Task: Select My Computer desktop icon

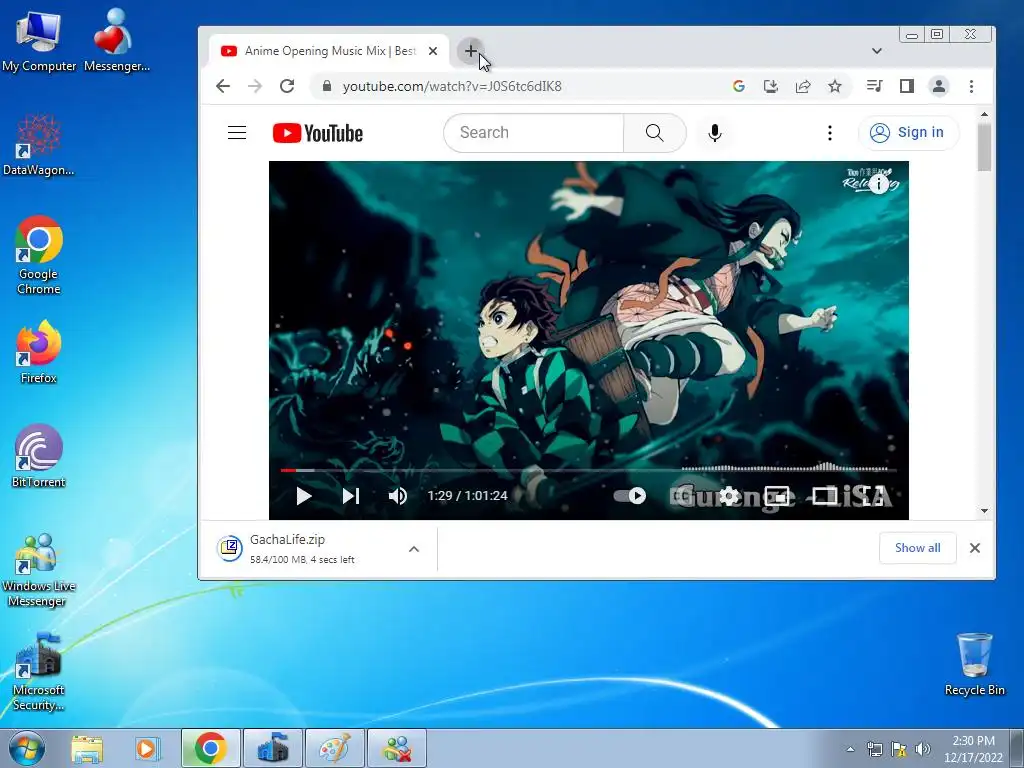Action: coord(39,40)
